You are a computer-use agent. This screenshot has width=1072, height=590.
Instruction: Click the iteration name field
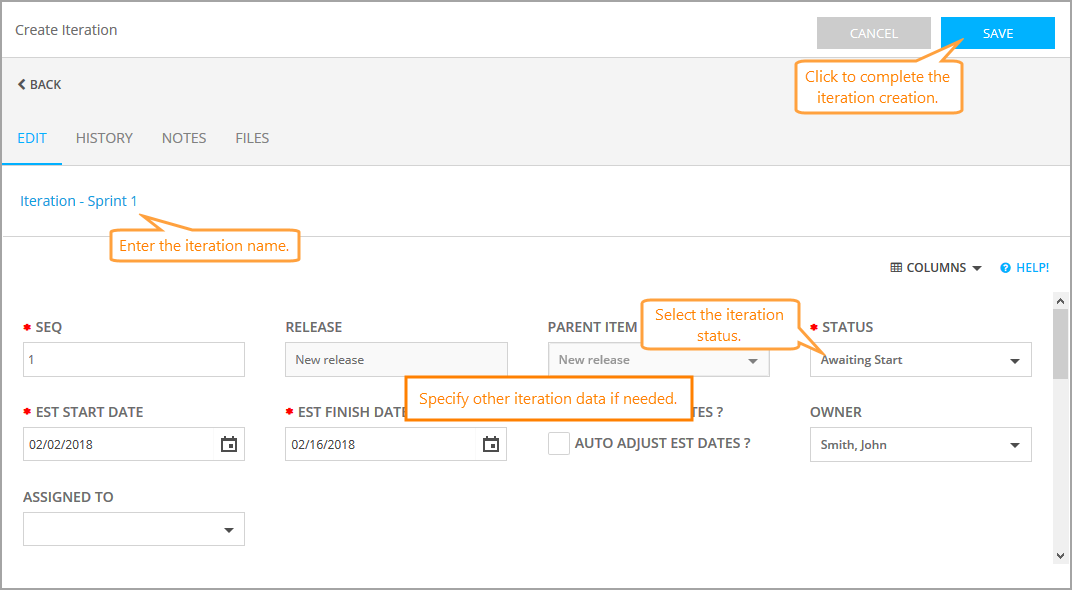click(x=79, y=201)
